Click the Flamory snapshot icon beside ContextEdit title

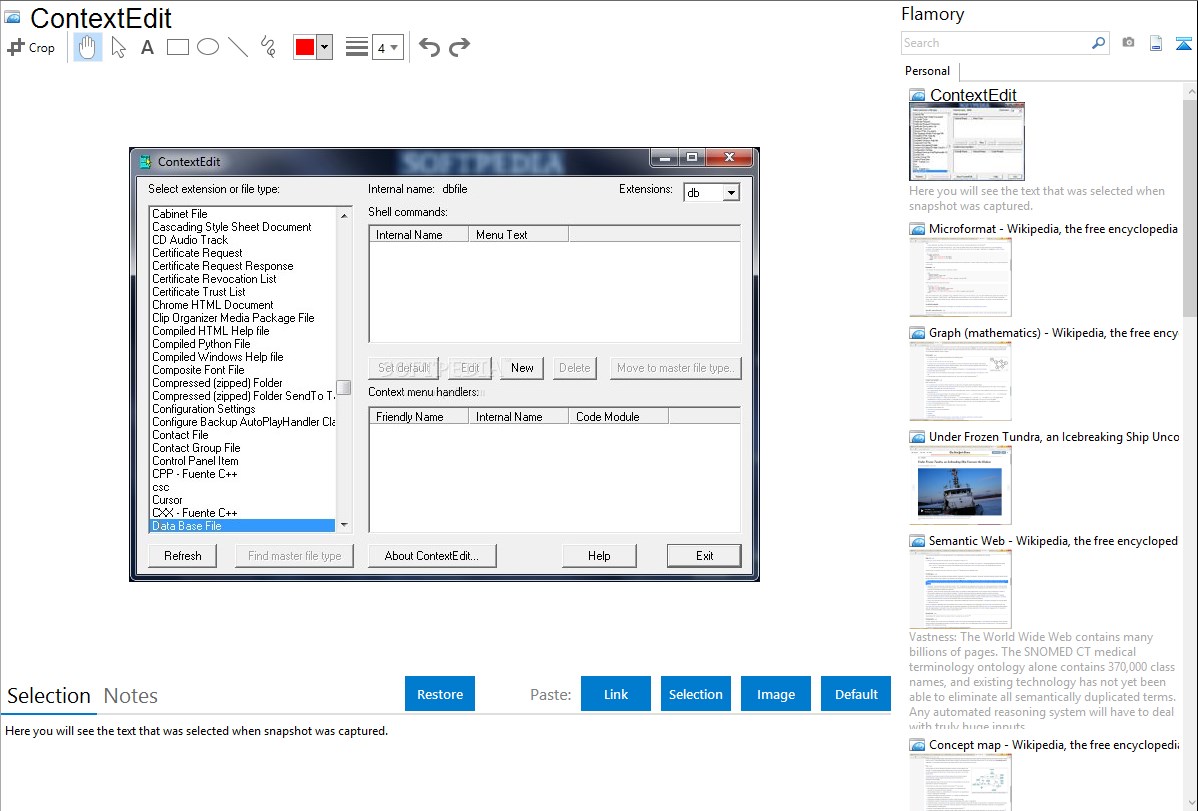[x=12, y=18]
